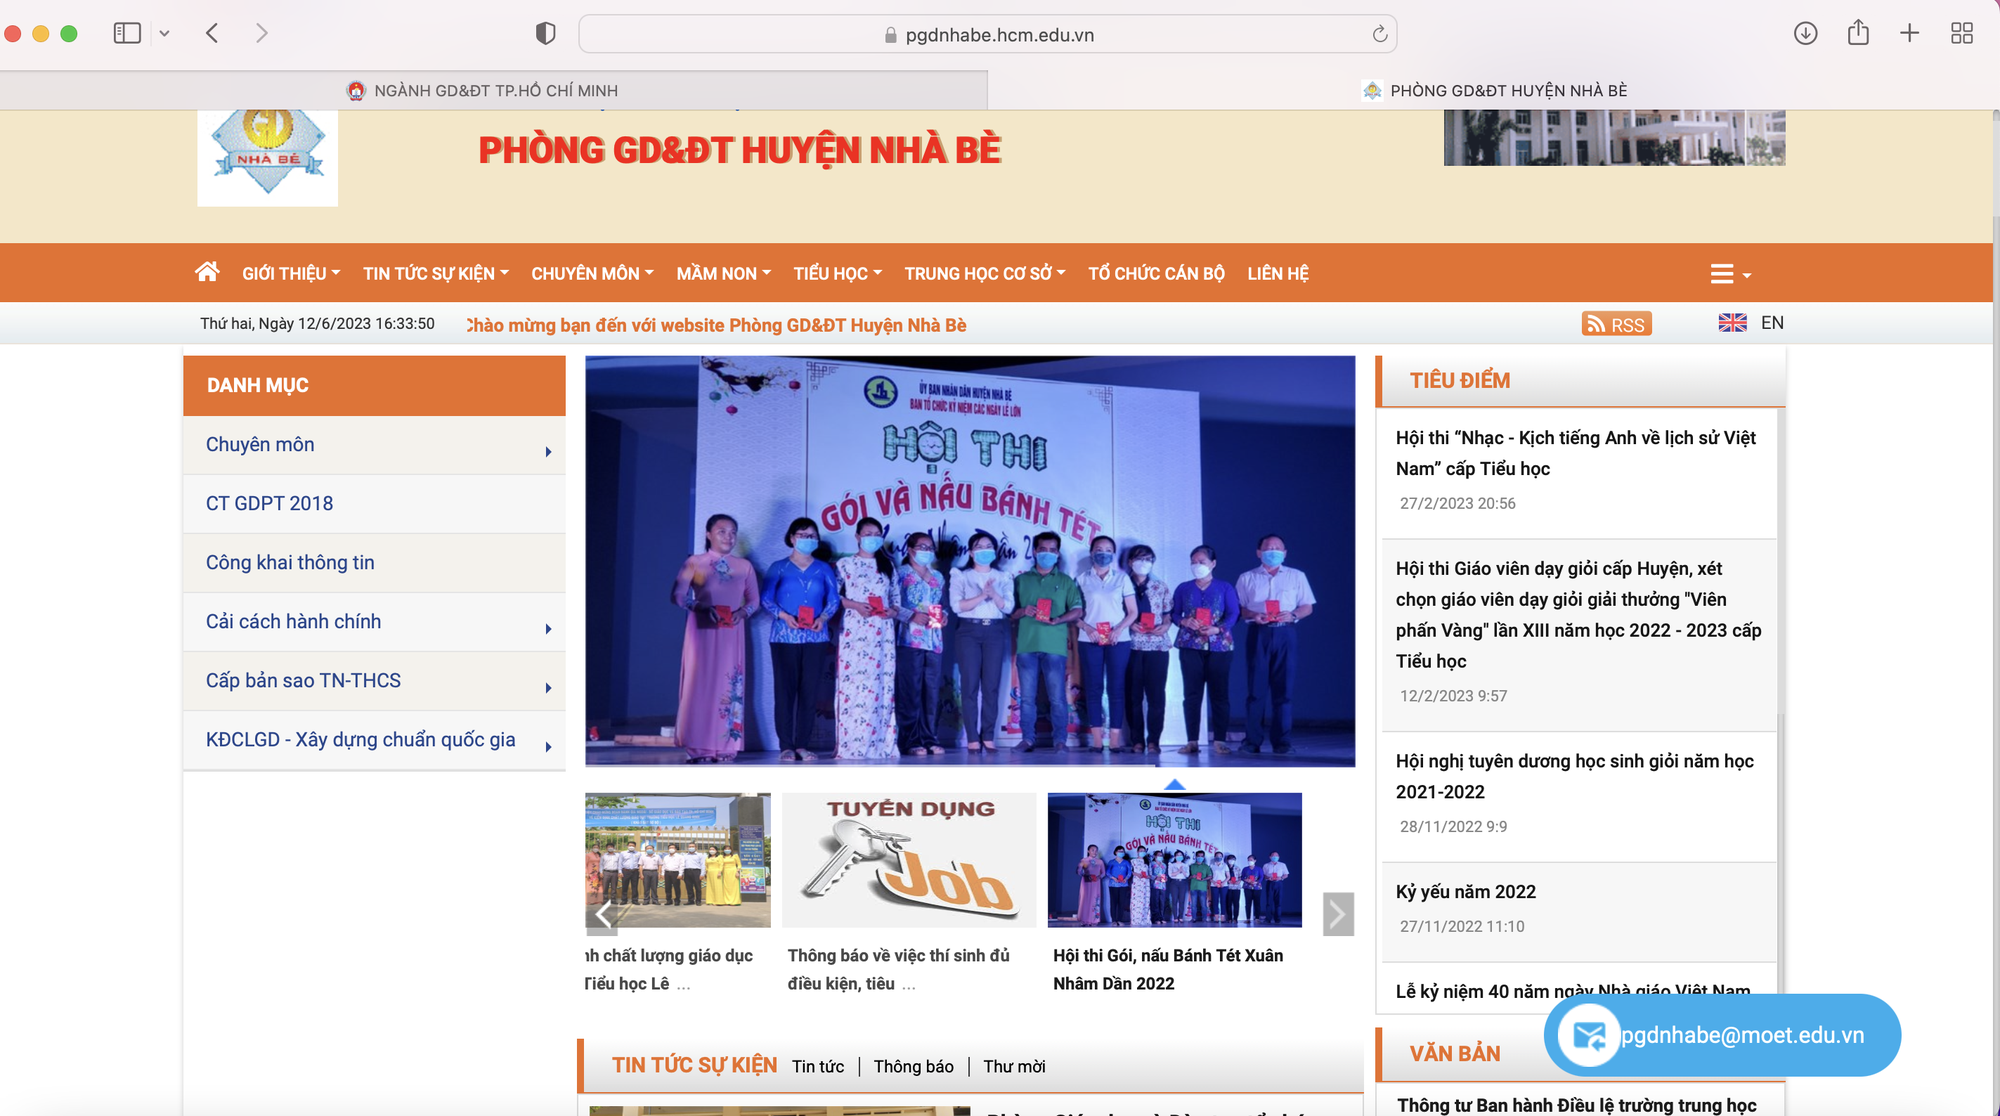
Task: Open the TRUNG HỌC CƠ SỞ dropdown
Action: coord(985,273)
